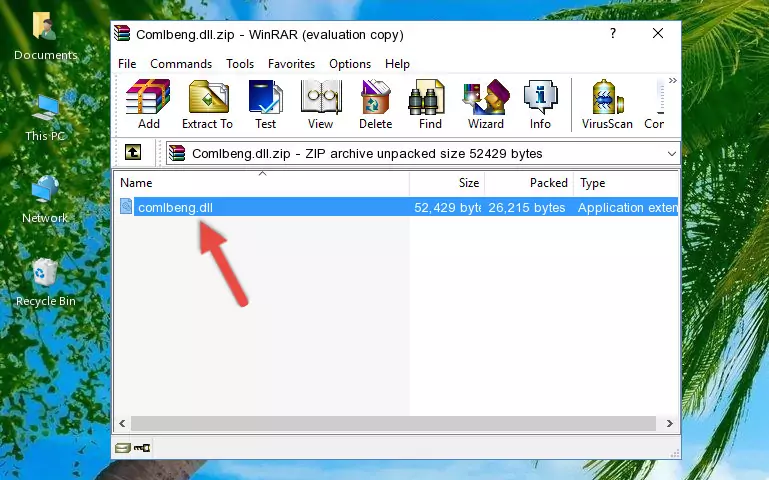The image size is (769, 480).
Task: Launch the Wizard tool
Action: click(486, 104)
